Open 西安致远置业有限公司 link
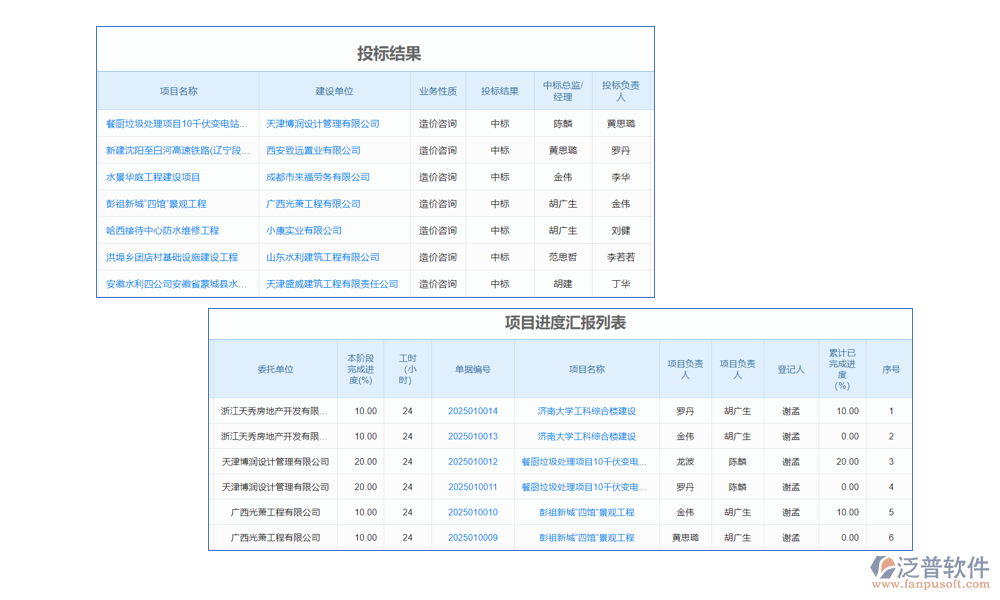This screenshot has height=600, width=1000. pos(315,150)
